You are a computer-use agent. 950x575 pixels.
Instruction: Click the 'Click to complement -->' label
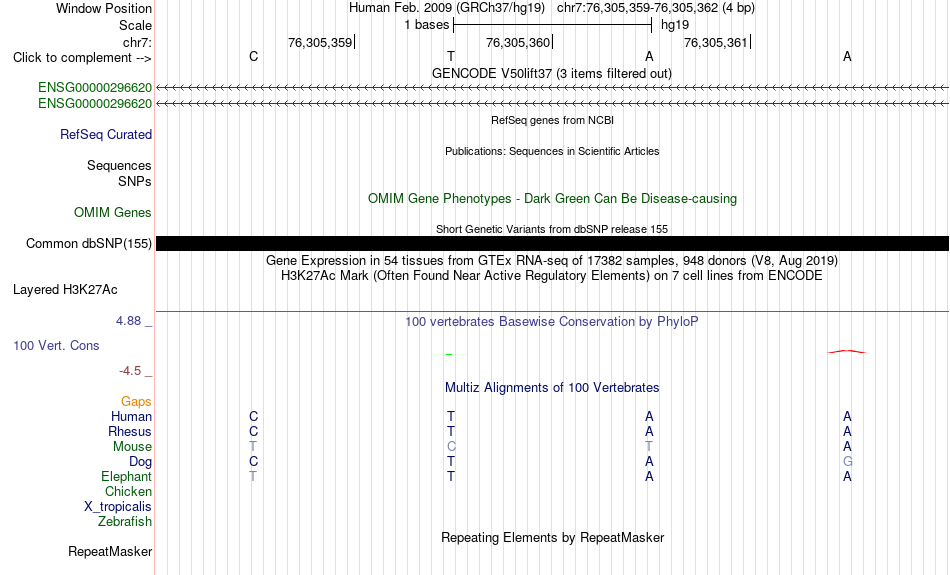pos(82,58)
